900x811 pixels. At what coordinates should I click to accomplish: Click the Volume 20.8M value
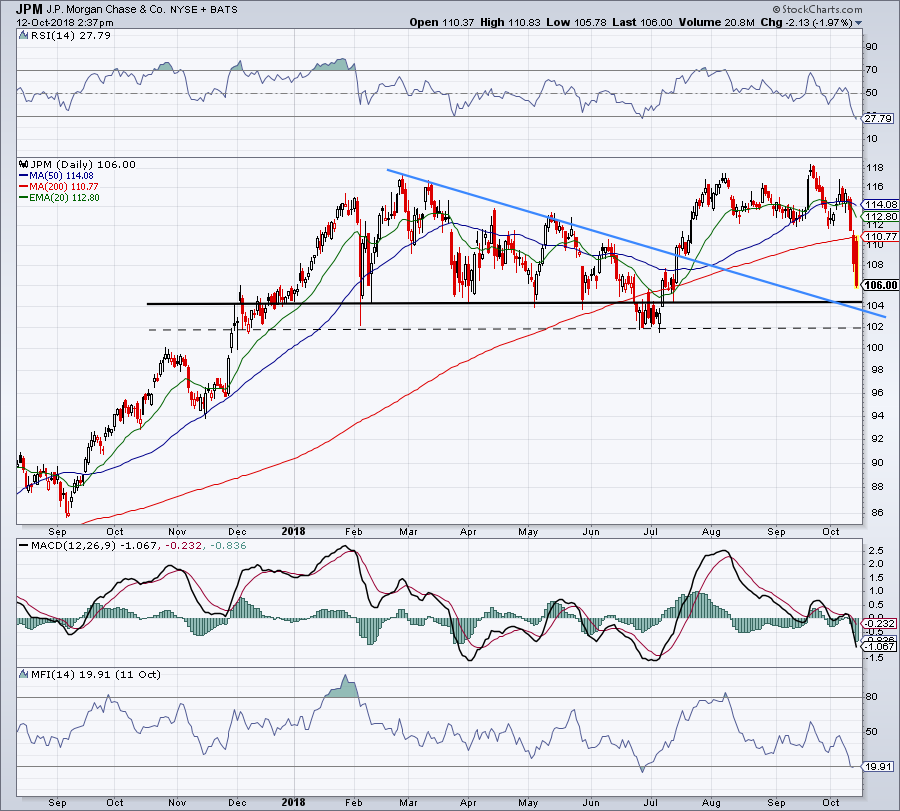pos(716,22)
